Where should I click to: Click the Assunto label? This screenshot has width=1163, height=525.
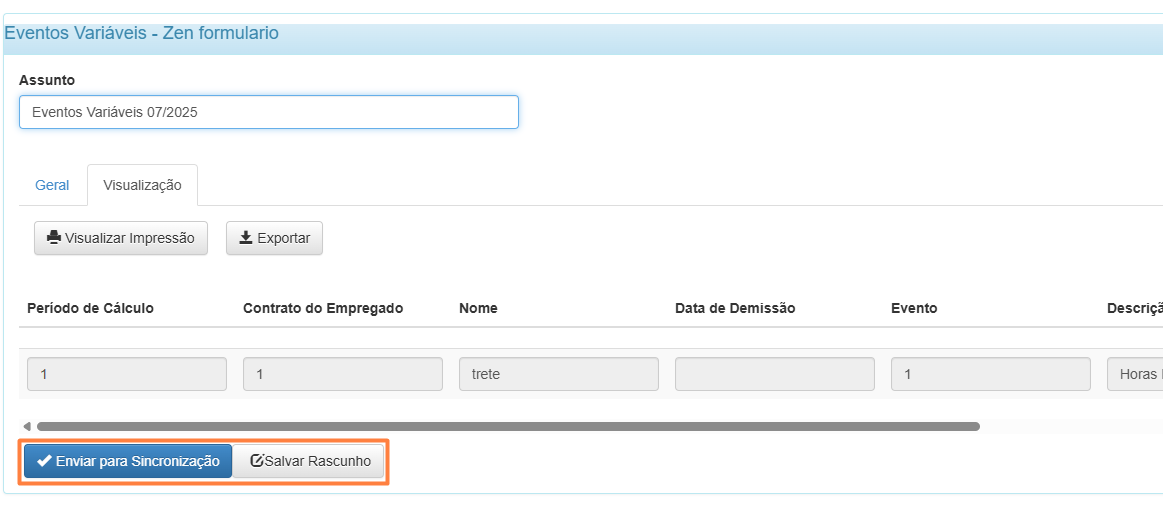point(47,80)
